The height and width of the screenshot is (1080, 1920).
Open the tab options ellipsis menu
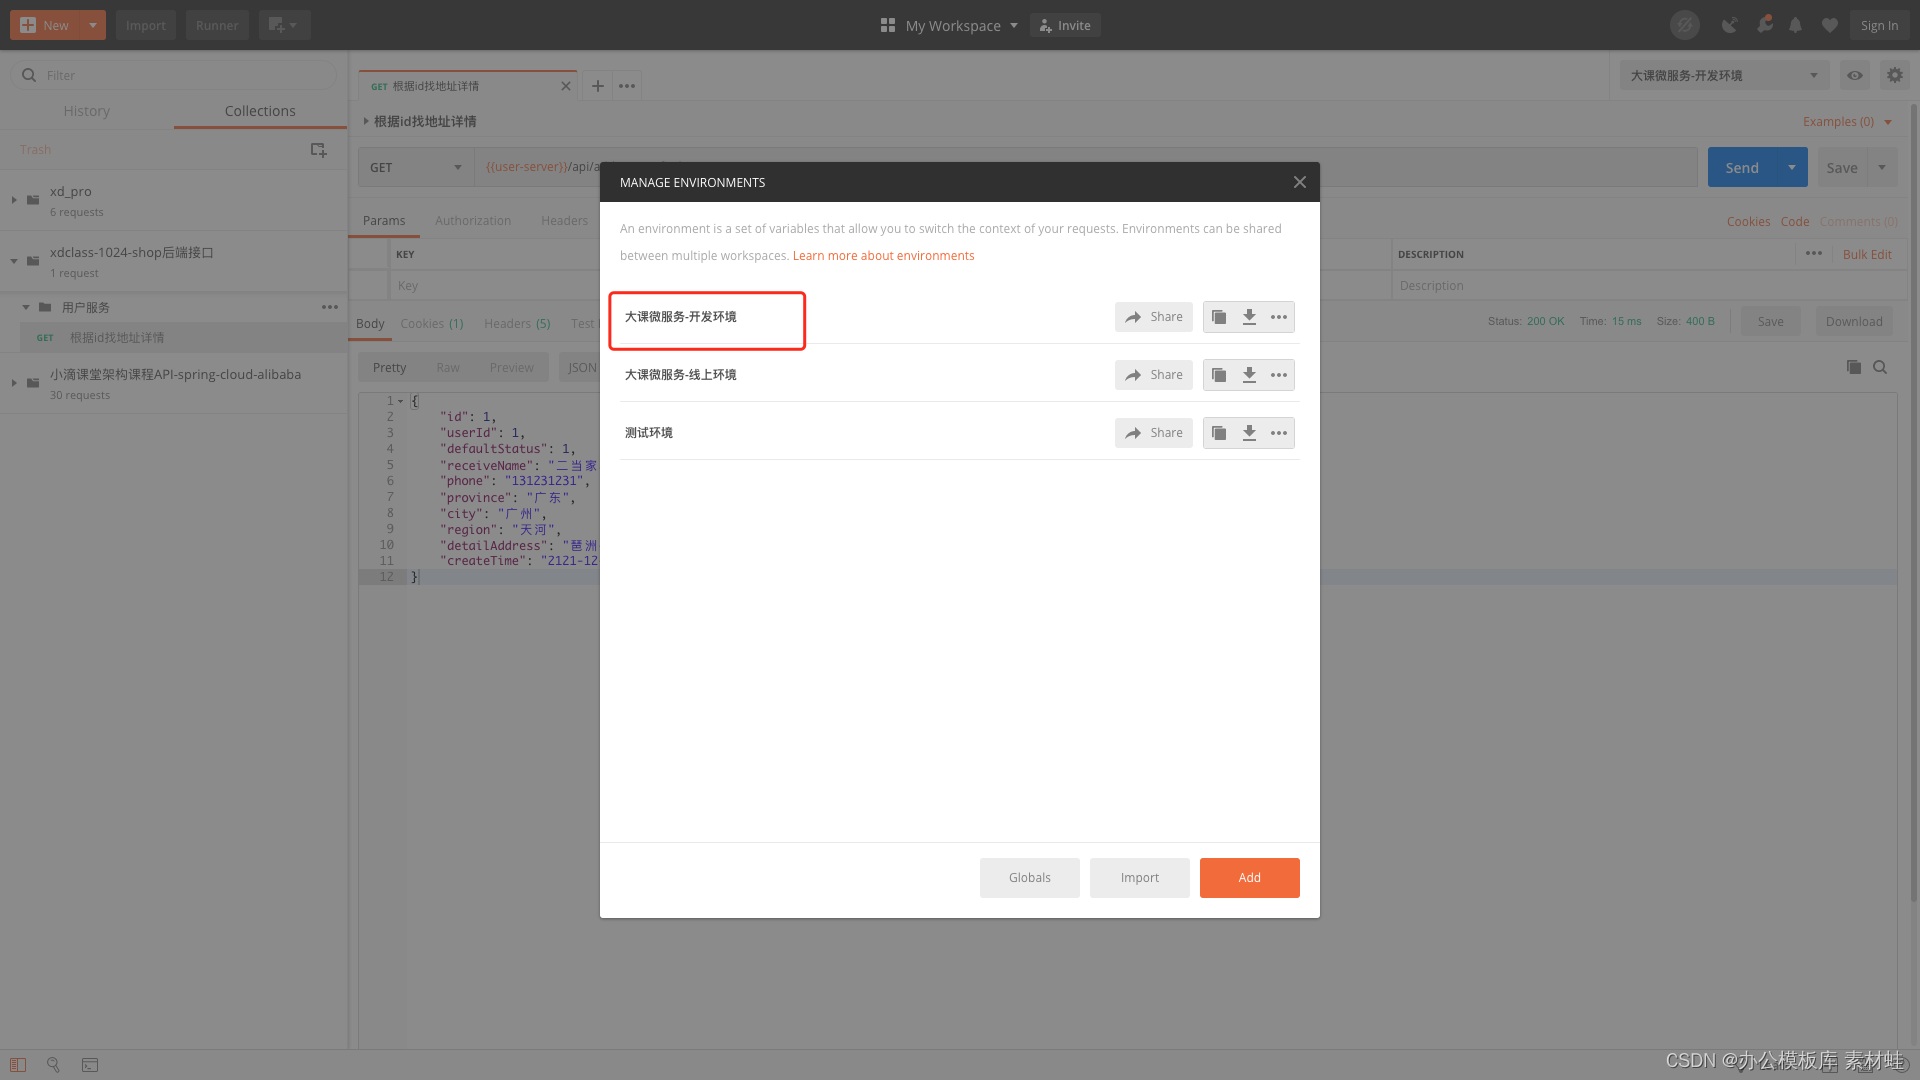click(x=627, y=86)
